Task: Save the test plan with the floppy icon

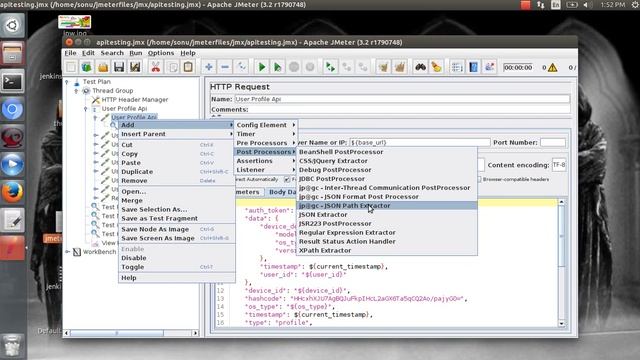Action: click(x=119, y=67)
